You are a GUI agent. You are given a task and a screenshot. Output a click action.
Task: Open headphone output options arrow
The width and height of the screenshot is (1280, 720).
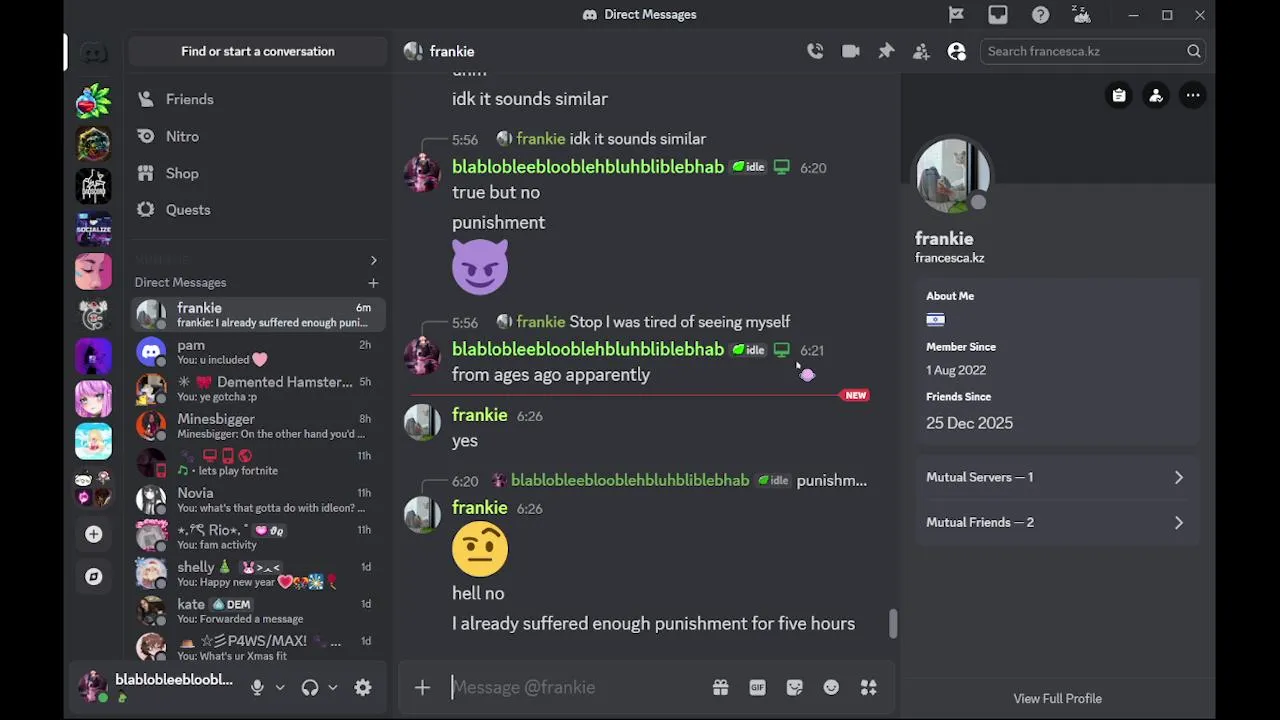[x=333, y=687]
